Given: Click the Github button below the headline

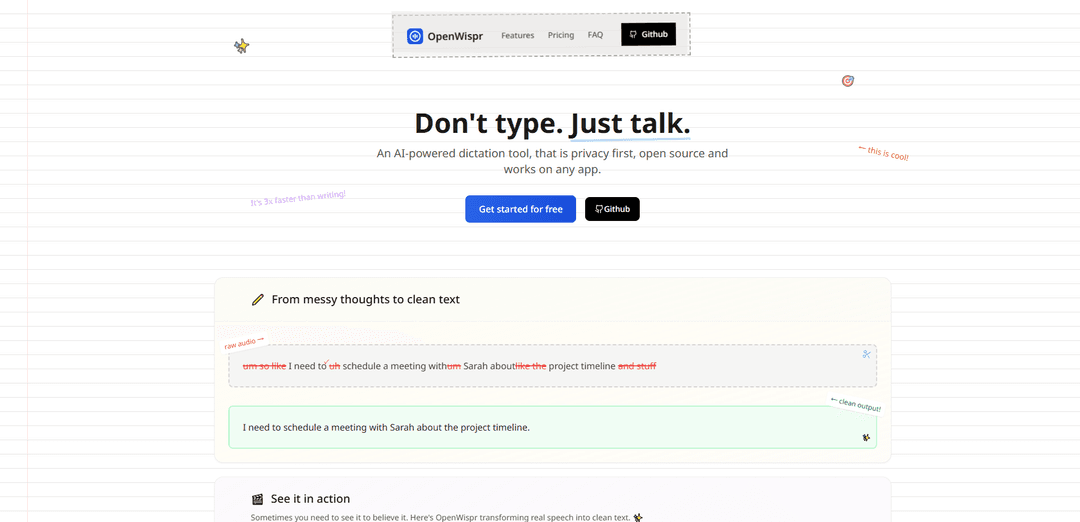Looking at the screenshot, I should (x=612, y=209).
